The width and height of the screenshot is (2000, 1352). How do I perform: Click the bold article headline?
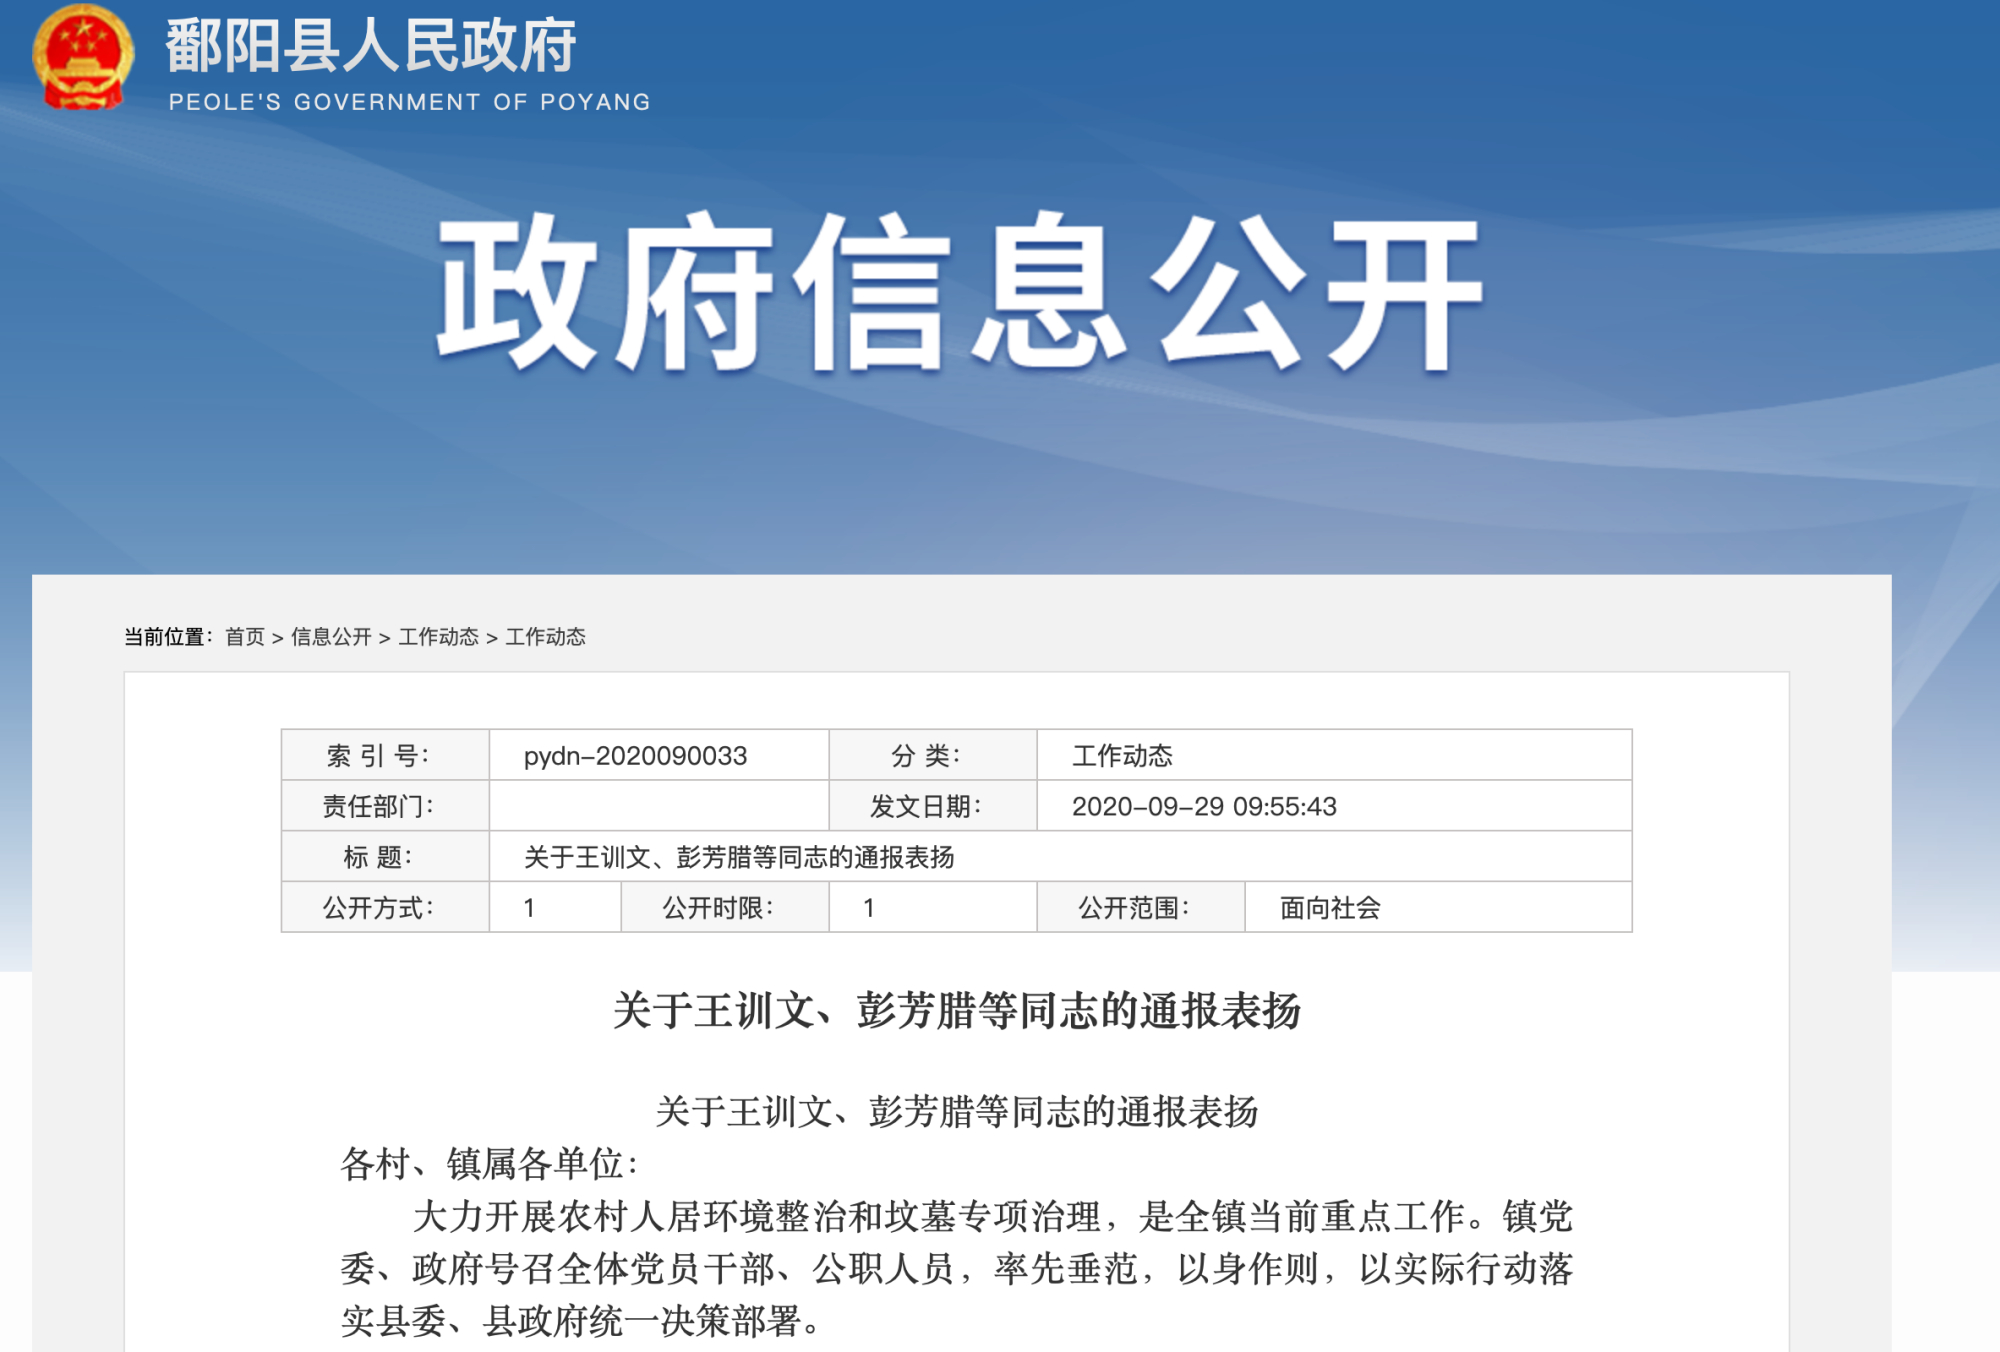click(957, 1011)
